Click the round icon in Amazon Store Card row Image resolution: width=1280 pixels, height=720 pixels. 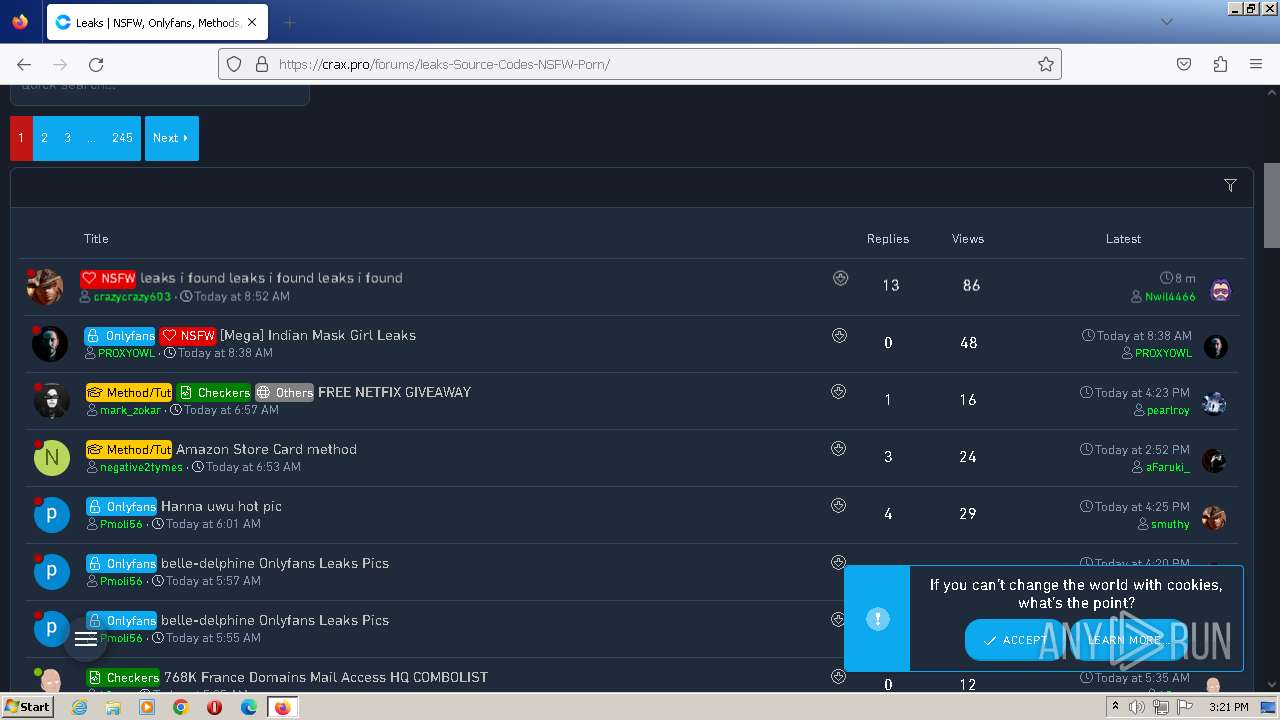839,449
